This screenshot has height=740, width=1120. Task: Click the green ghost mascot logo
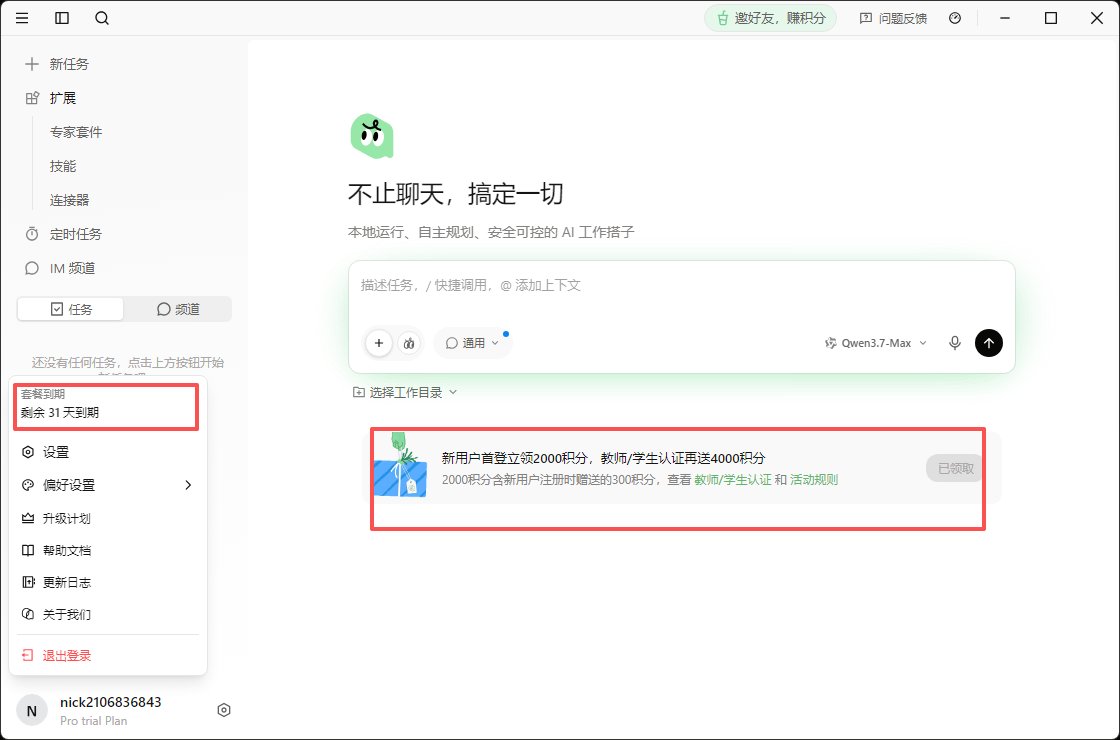tap(371, 136)
